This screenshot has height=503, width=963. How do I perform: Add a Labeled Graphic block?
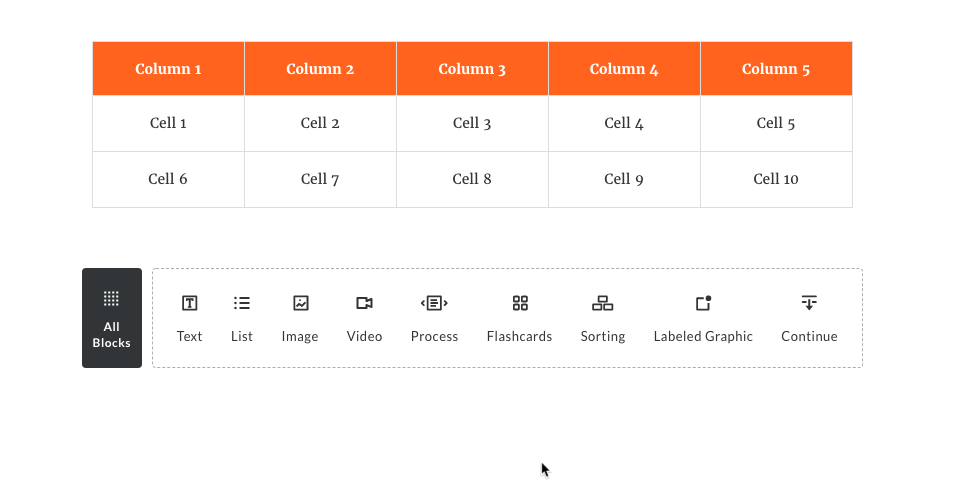coord(703,318)
